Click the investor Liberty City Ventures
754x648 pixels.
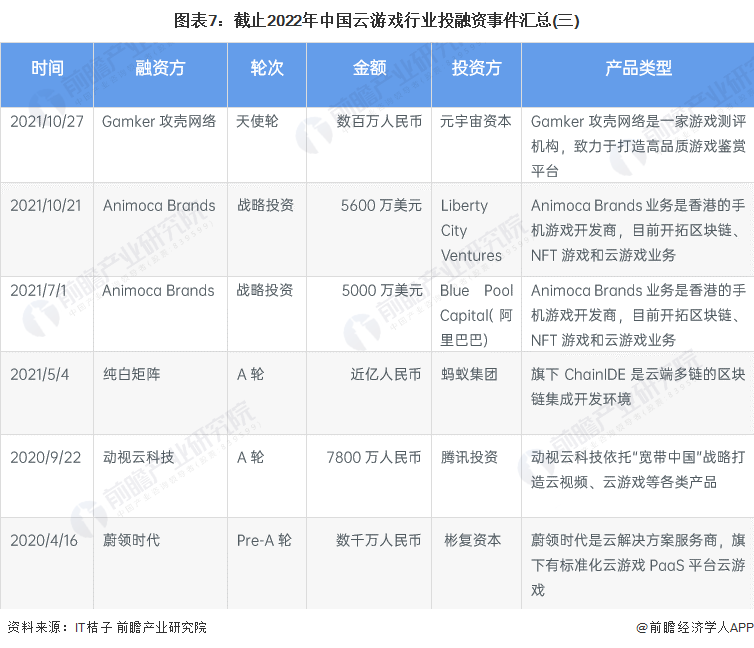(471, 231)
